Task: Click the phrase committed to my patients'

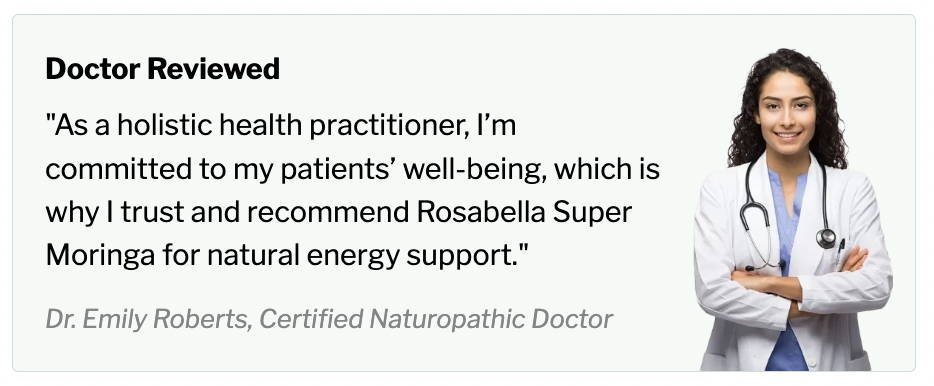Action: pos(222,170)
